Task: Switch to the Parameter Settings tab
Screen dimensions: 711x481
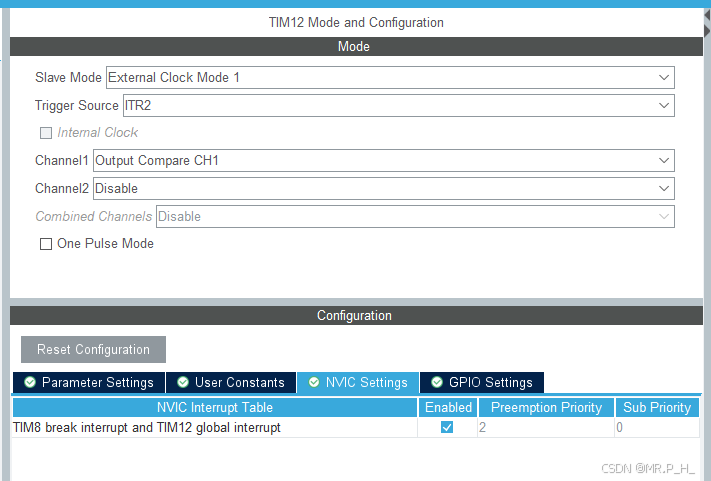Action: point(89,383)
